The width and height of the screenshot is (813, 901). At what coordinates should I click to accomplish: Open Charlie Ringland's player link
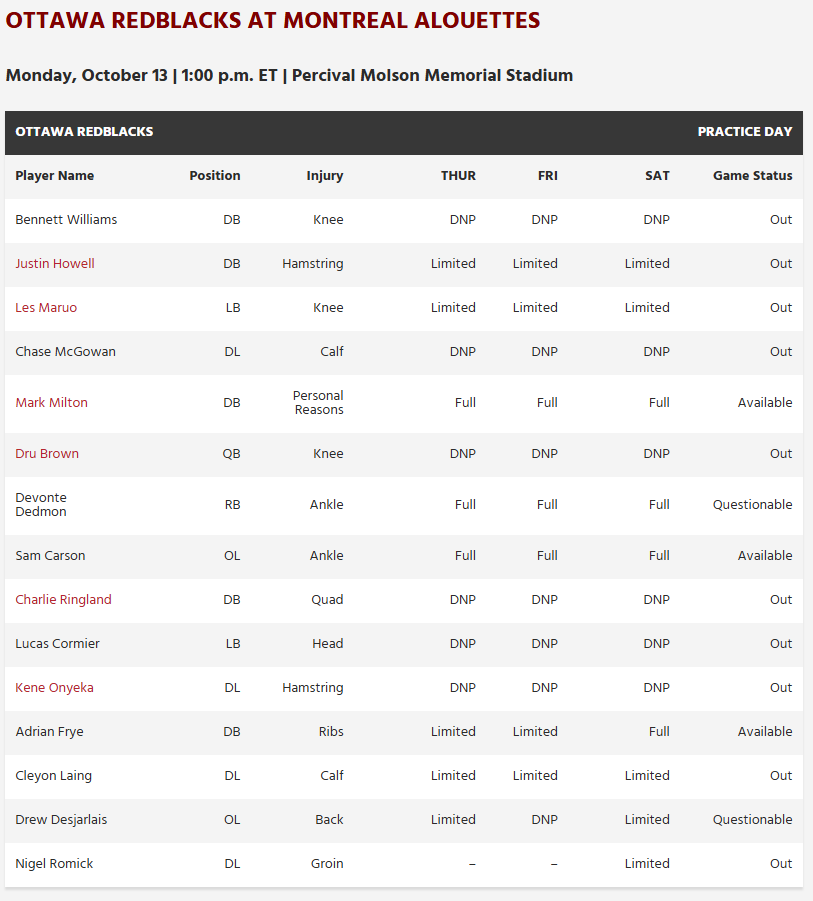pyautogui.click(x=63, y=600)
